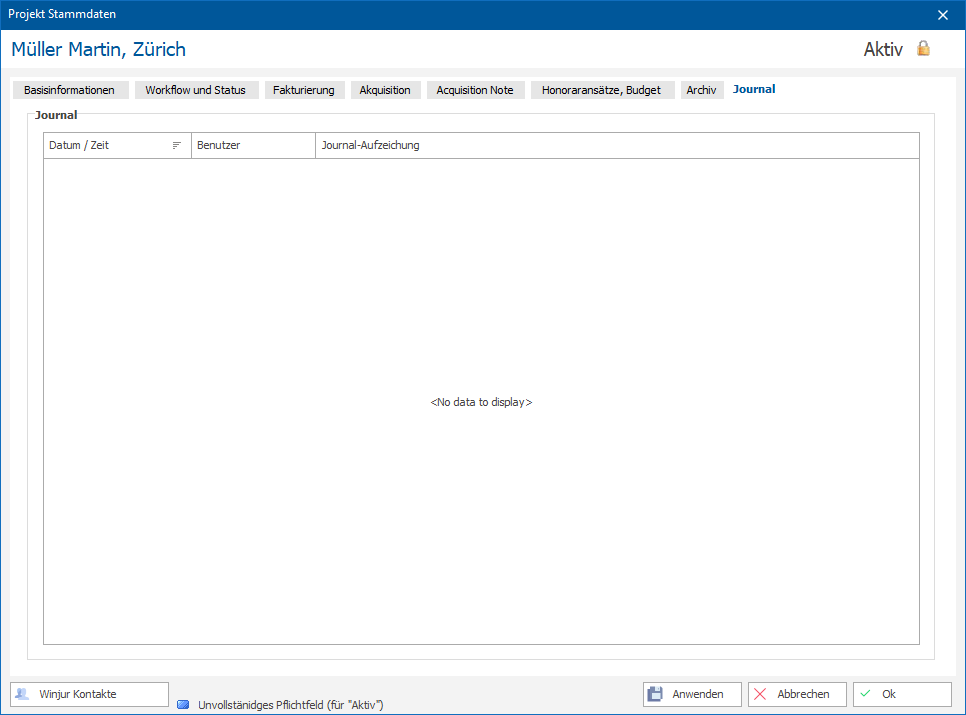Switch to Workflow und Status tab

(196, 90)
